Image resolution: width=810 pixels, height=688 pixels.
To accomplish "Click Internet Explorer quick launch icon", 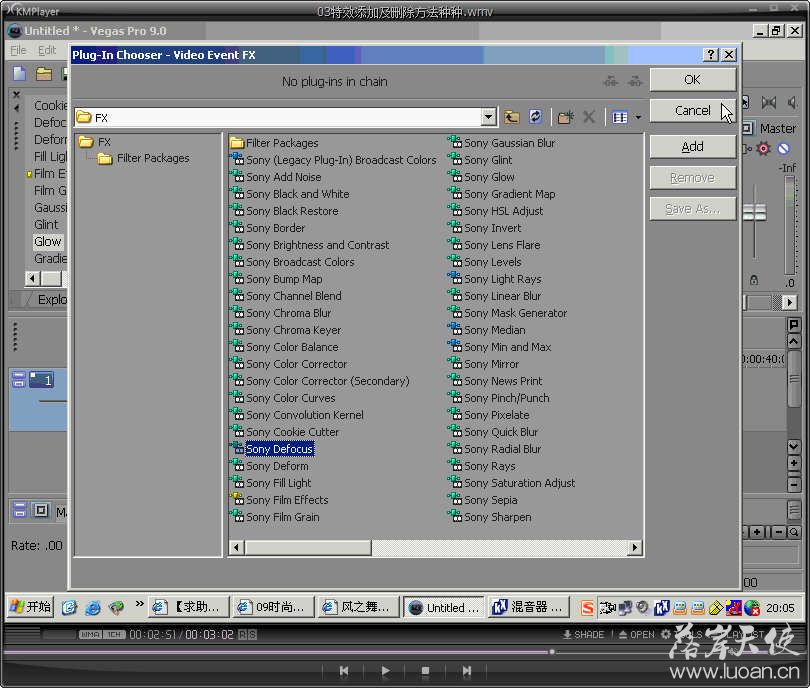I will click(x=93, y=608).
